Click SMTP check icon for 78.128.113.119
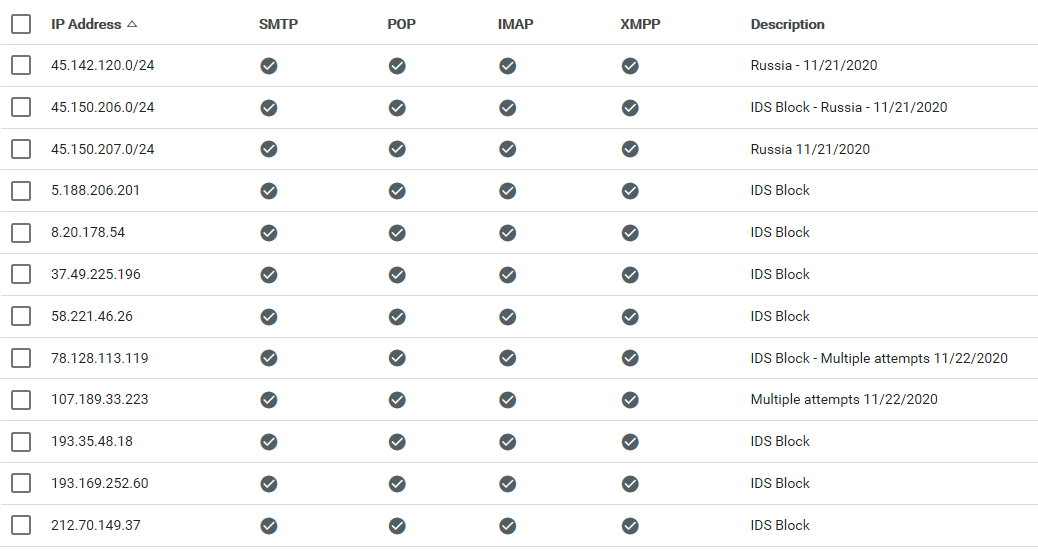The image size is (1038, 553). [268, 358]
